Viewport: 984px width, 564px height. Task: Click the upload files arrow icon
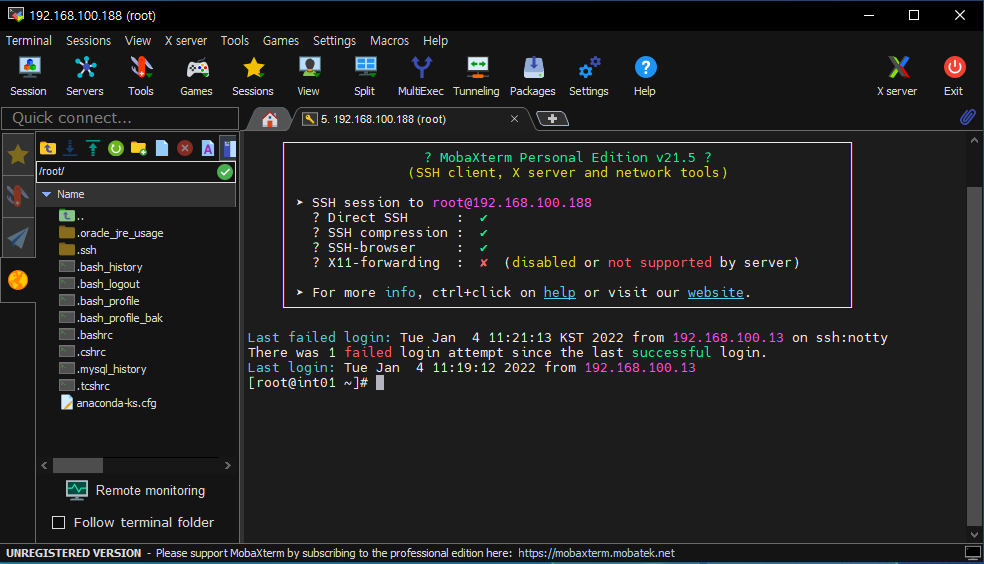coord(93,148)
